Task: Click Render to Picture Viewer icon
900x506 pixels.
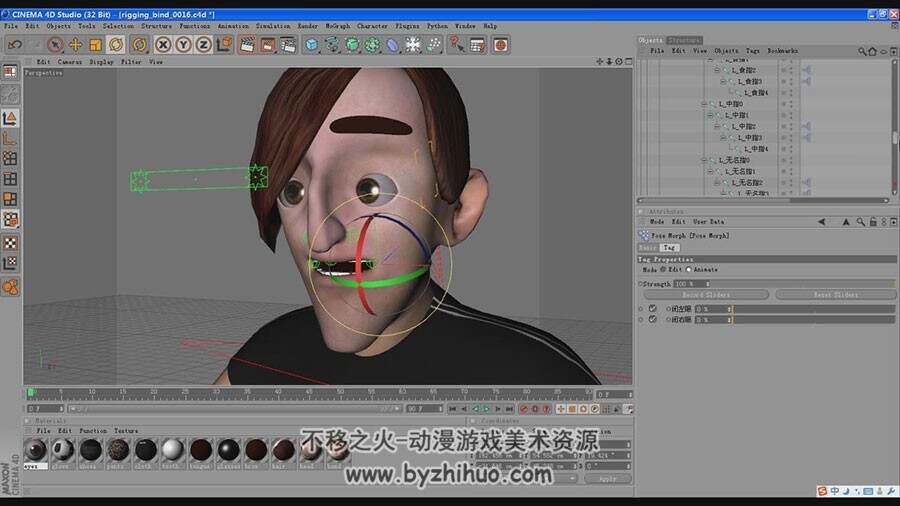Action: coord(267,44)
